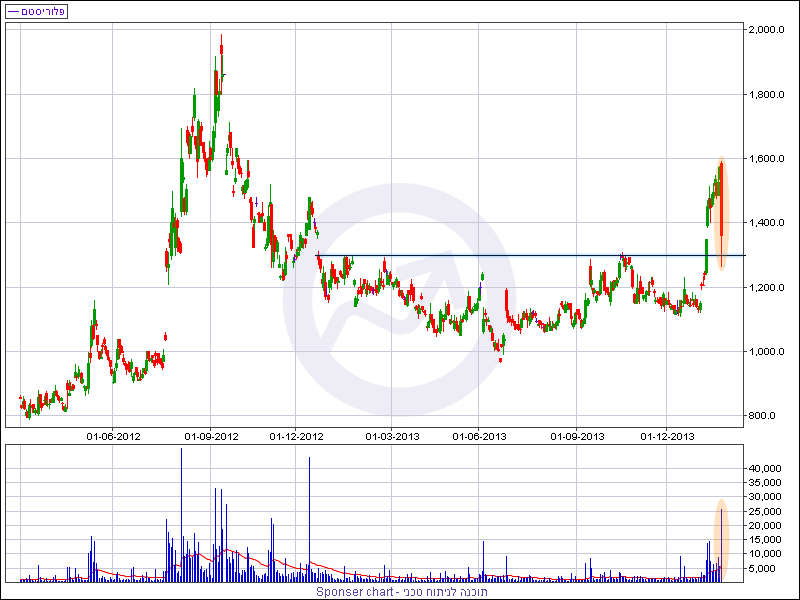Click the 01-12-2012 date label
Viewport: 800px width, 600px height.
click(x=296, y=437)
